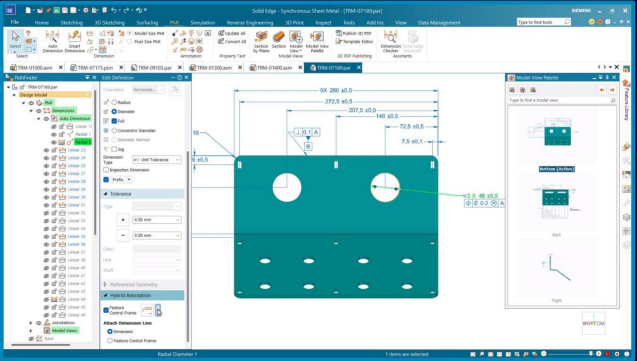
Task: Click the Convert All button
Action: coord(232,41)
